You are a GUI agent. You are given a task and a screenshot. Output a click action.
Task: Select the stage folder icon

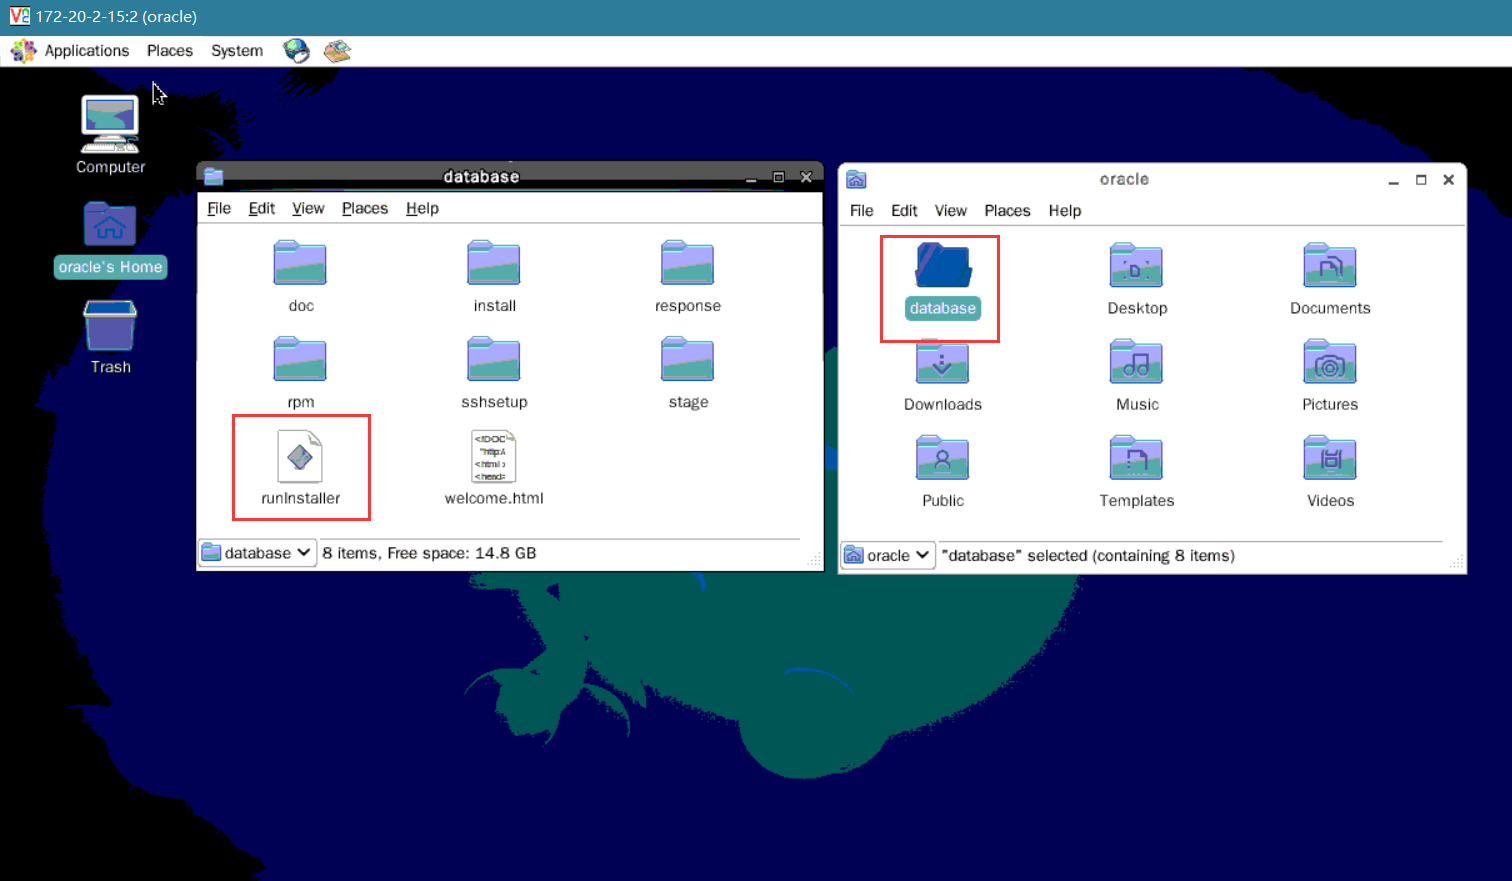(687, 358)
